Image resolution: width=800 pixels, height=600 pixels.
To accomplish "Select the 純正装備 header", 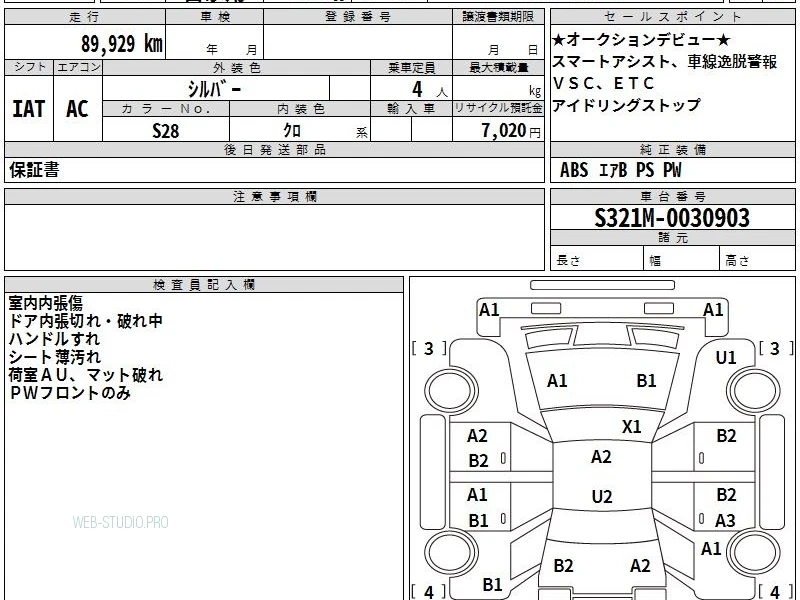I will click(x=673, y=149).
